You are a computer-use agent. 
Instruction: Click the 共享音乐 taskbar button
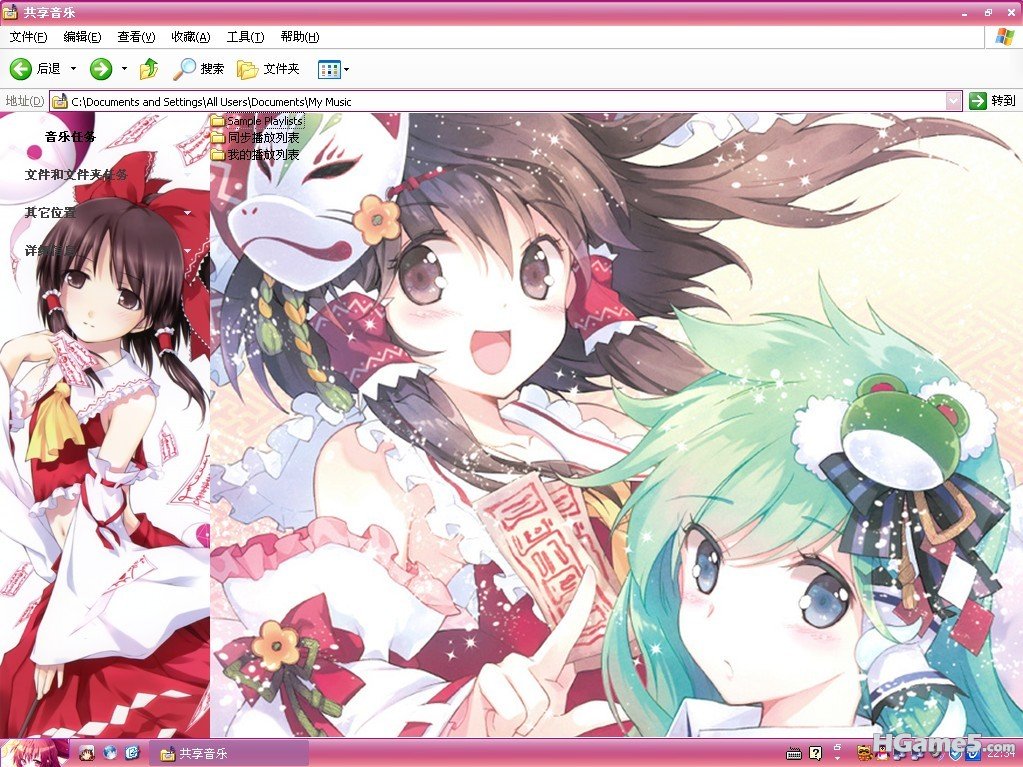[229, 754]
